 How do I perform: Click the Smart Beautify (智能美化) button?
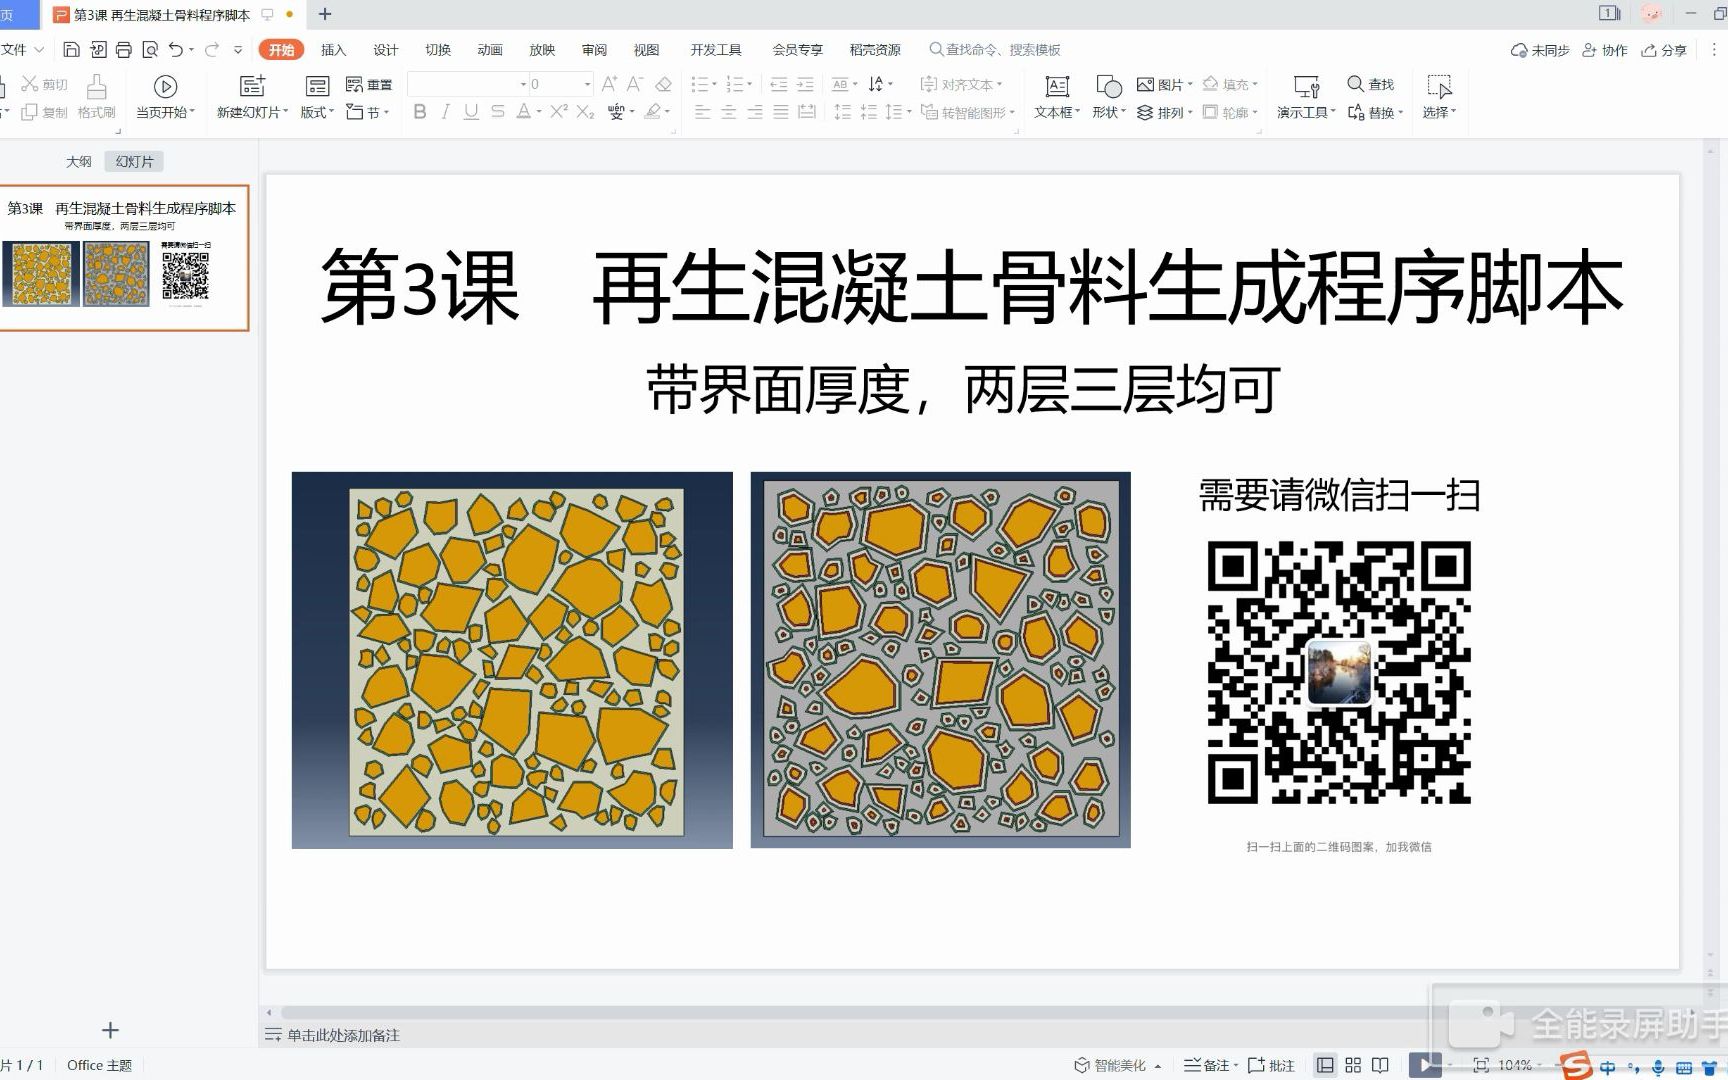(1117, 1065)
